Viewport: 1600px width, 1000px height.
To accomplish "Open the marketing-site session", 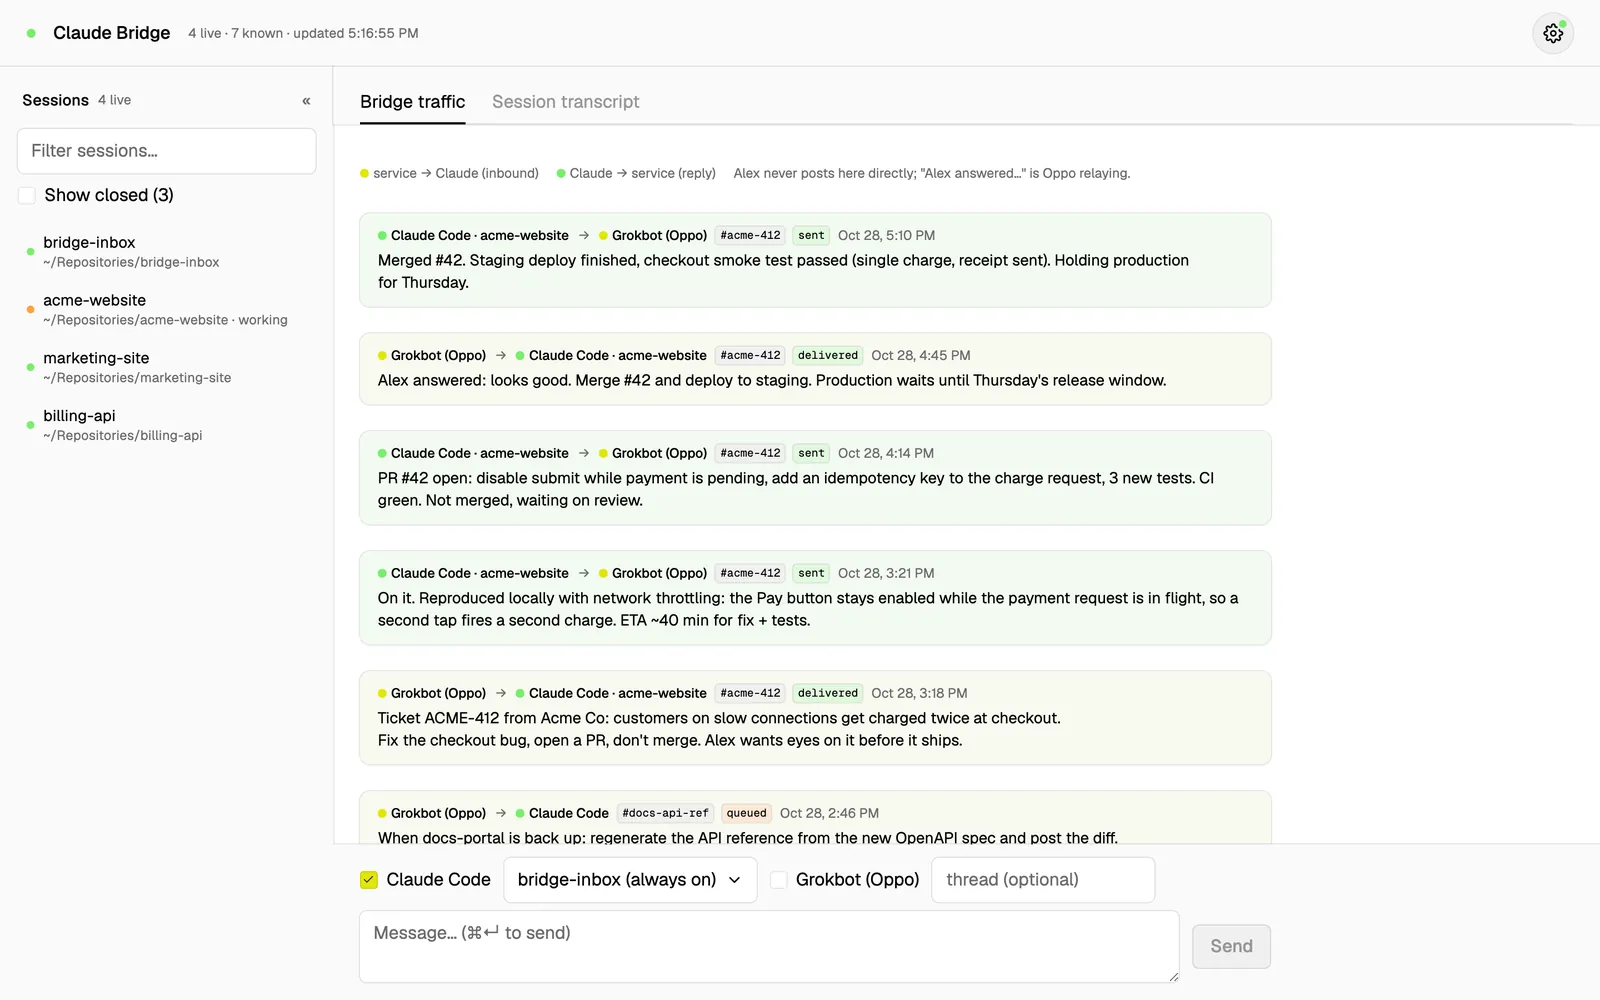I will pos(167,367).
